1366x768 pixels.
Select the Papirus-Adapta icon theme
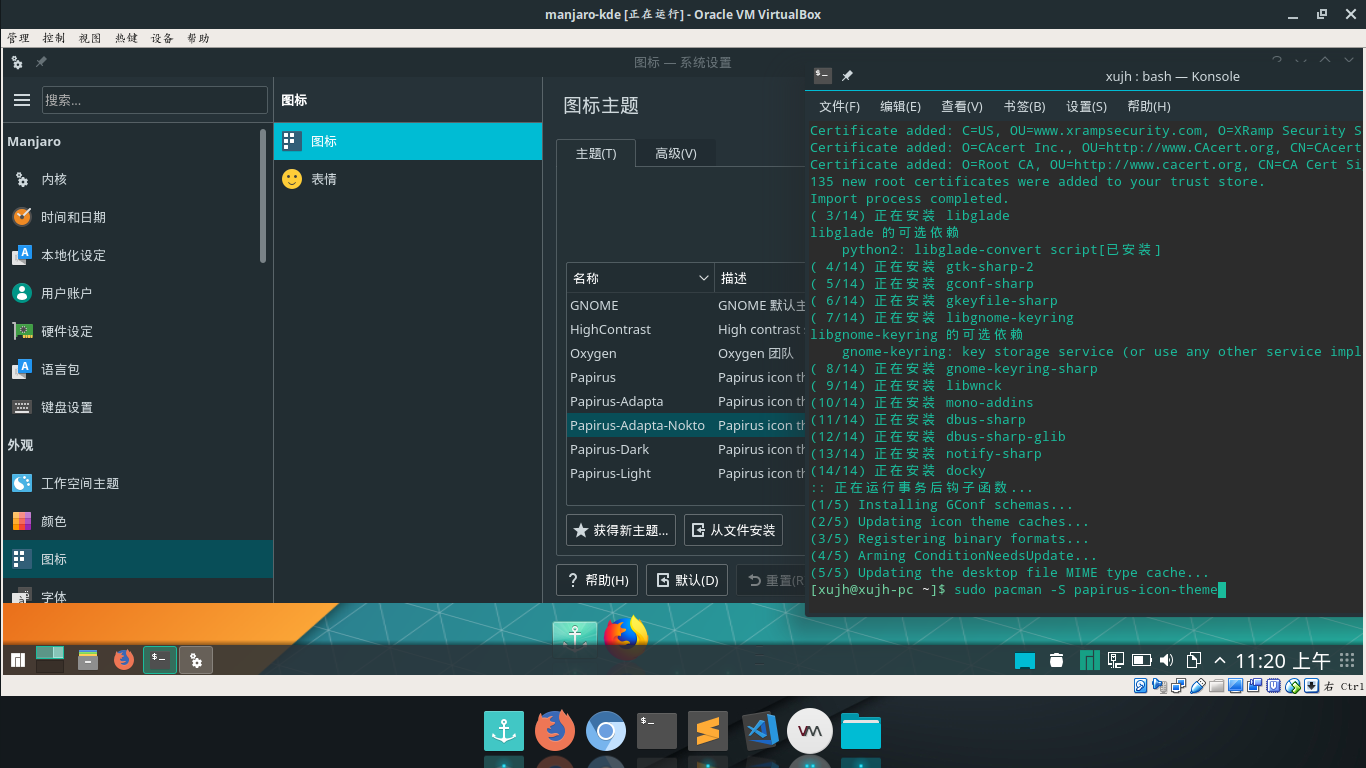tap(686, 402)
